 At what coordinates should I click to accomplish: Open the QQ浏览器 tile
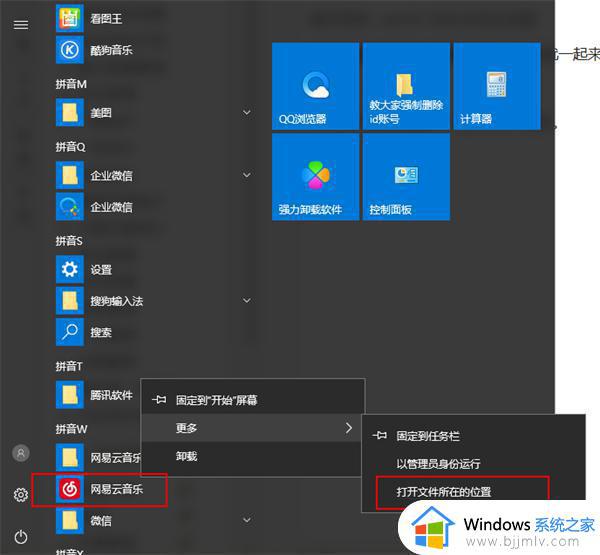pyautogui.click(x=316, y=86)
